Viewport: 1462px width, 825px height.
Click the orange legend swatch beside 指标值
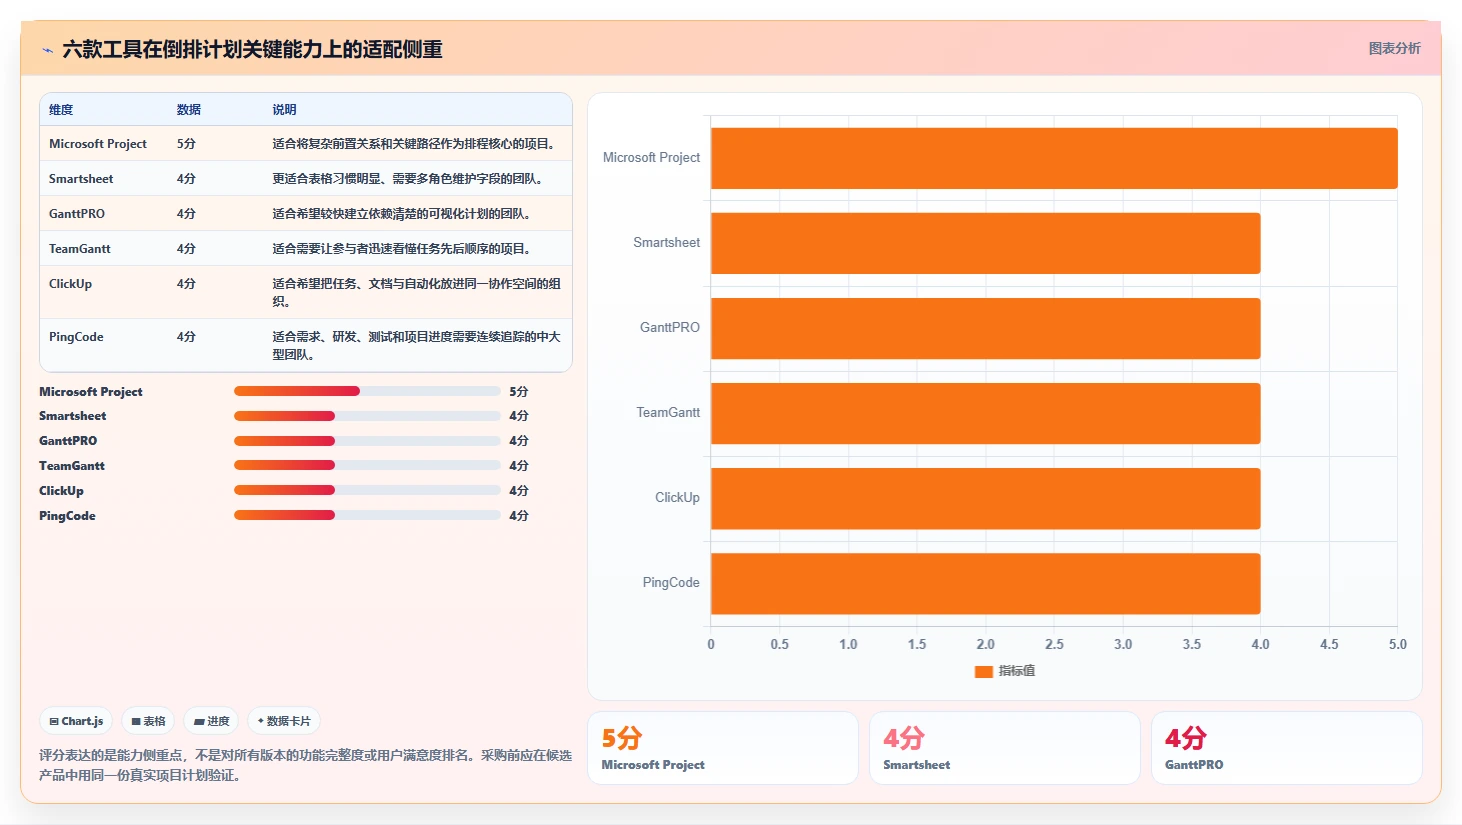(983, 672)
